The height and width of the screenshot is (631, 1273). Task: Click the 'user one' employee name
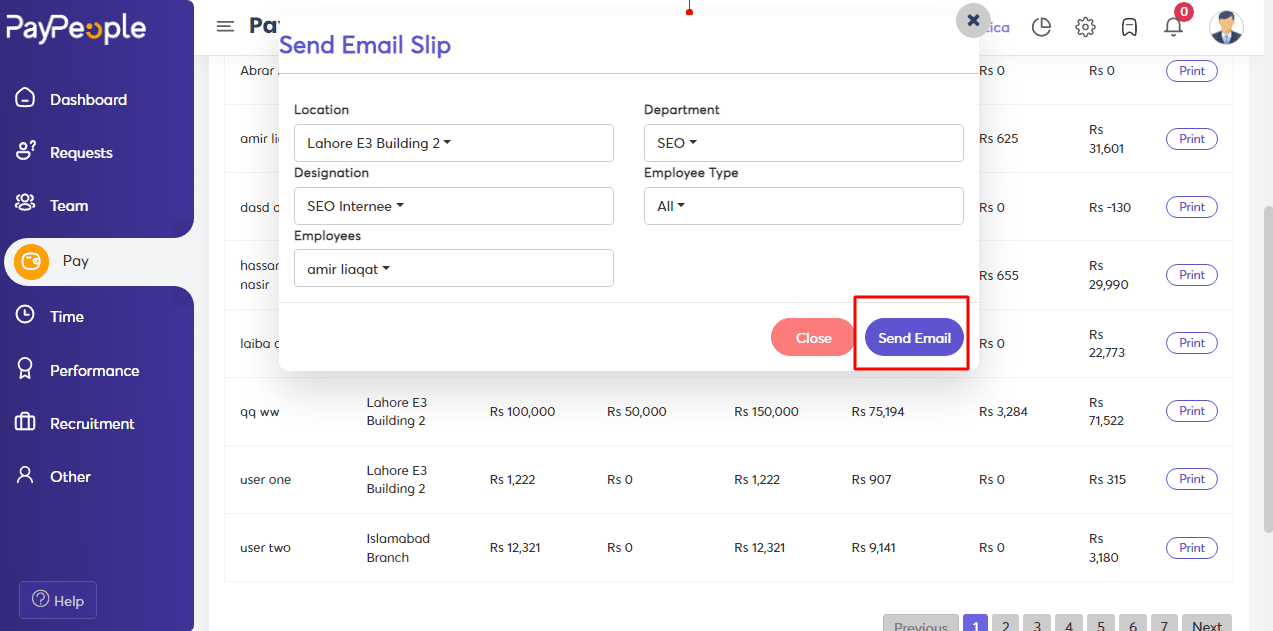point(266,479)
